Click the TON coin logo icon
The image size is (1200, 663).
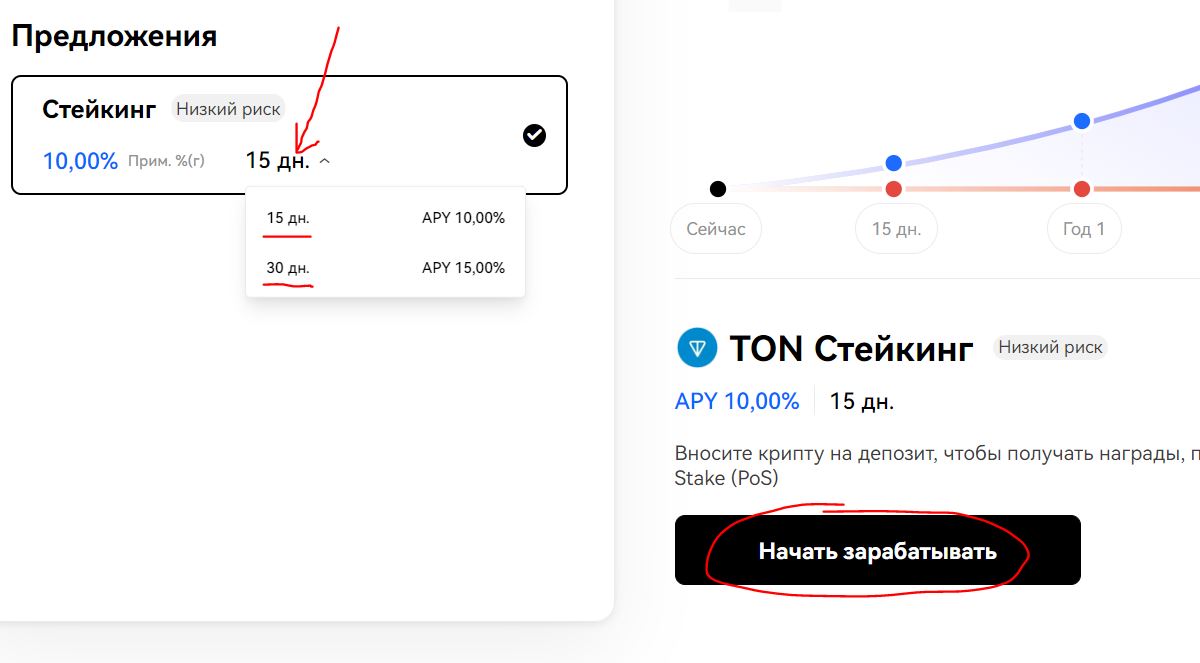[x=697, y=348]
